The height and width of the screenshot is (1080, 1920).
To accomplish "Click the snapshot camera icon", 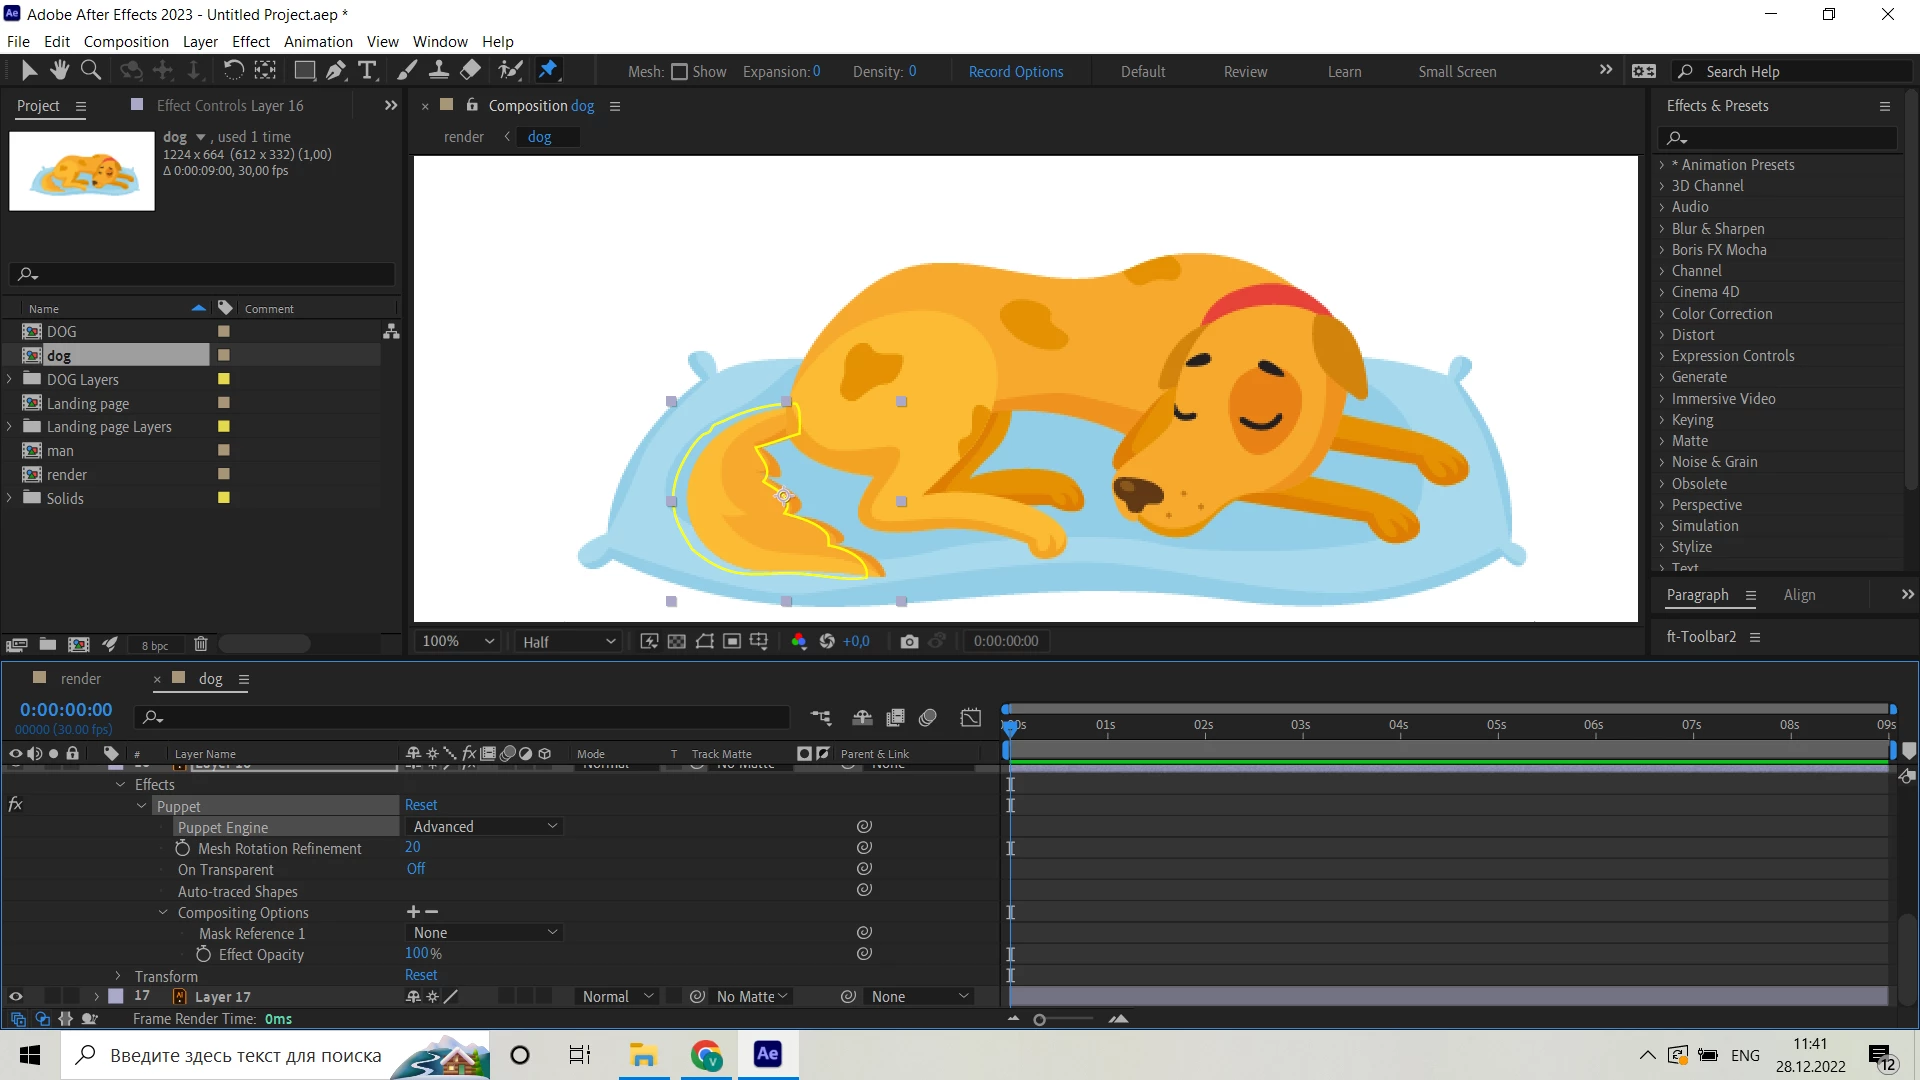I will point(909,642).
